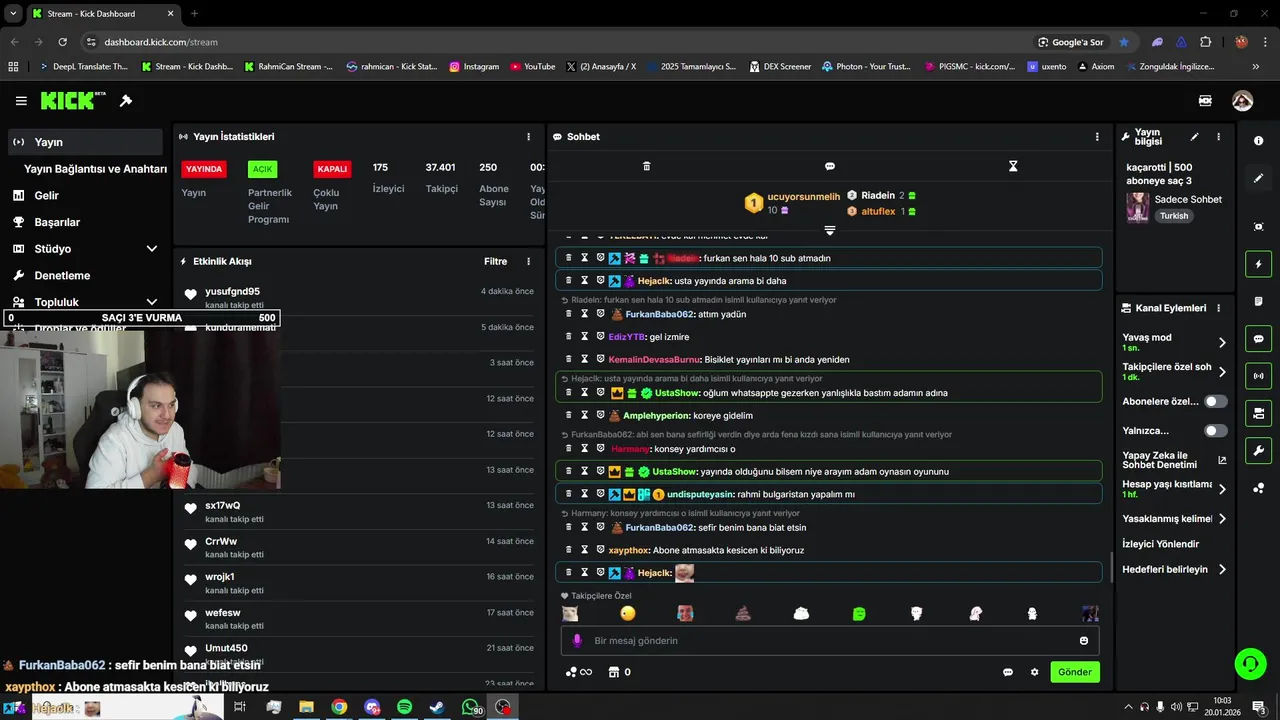Click the hammer moderation icon next to Kick logo
The height and width of the screenshot is (720, 1280).
[126, 101]
